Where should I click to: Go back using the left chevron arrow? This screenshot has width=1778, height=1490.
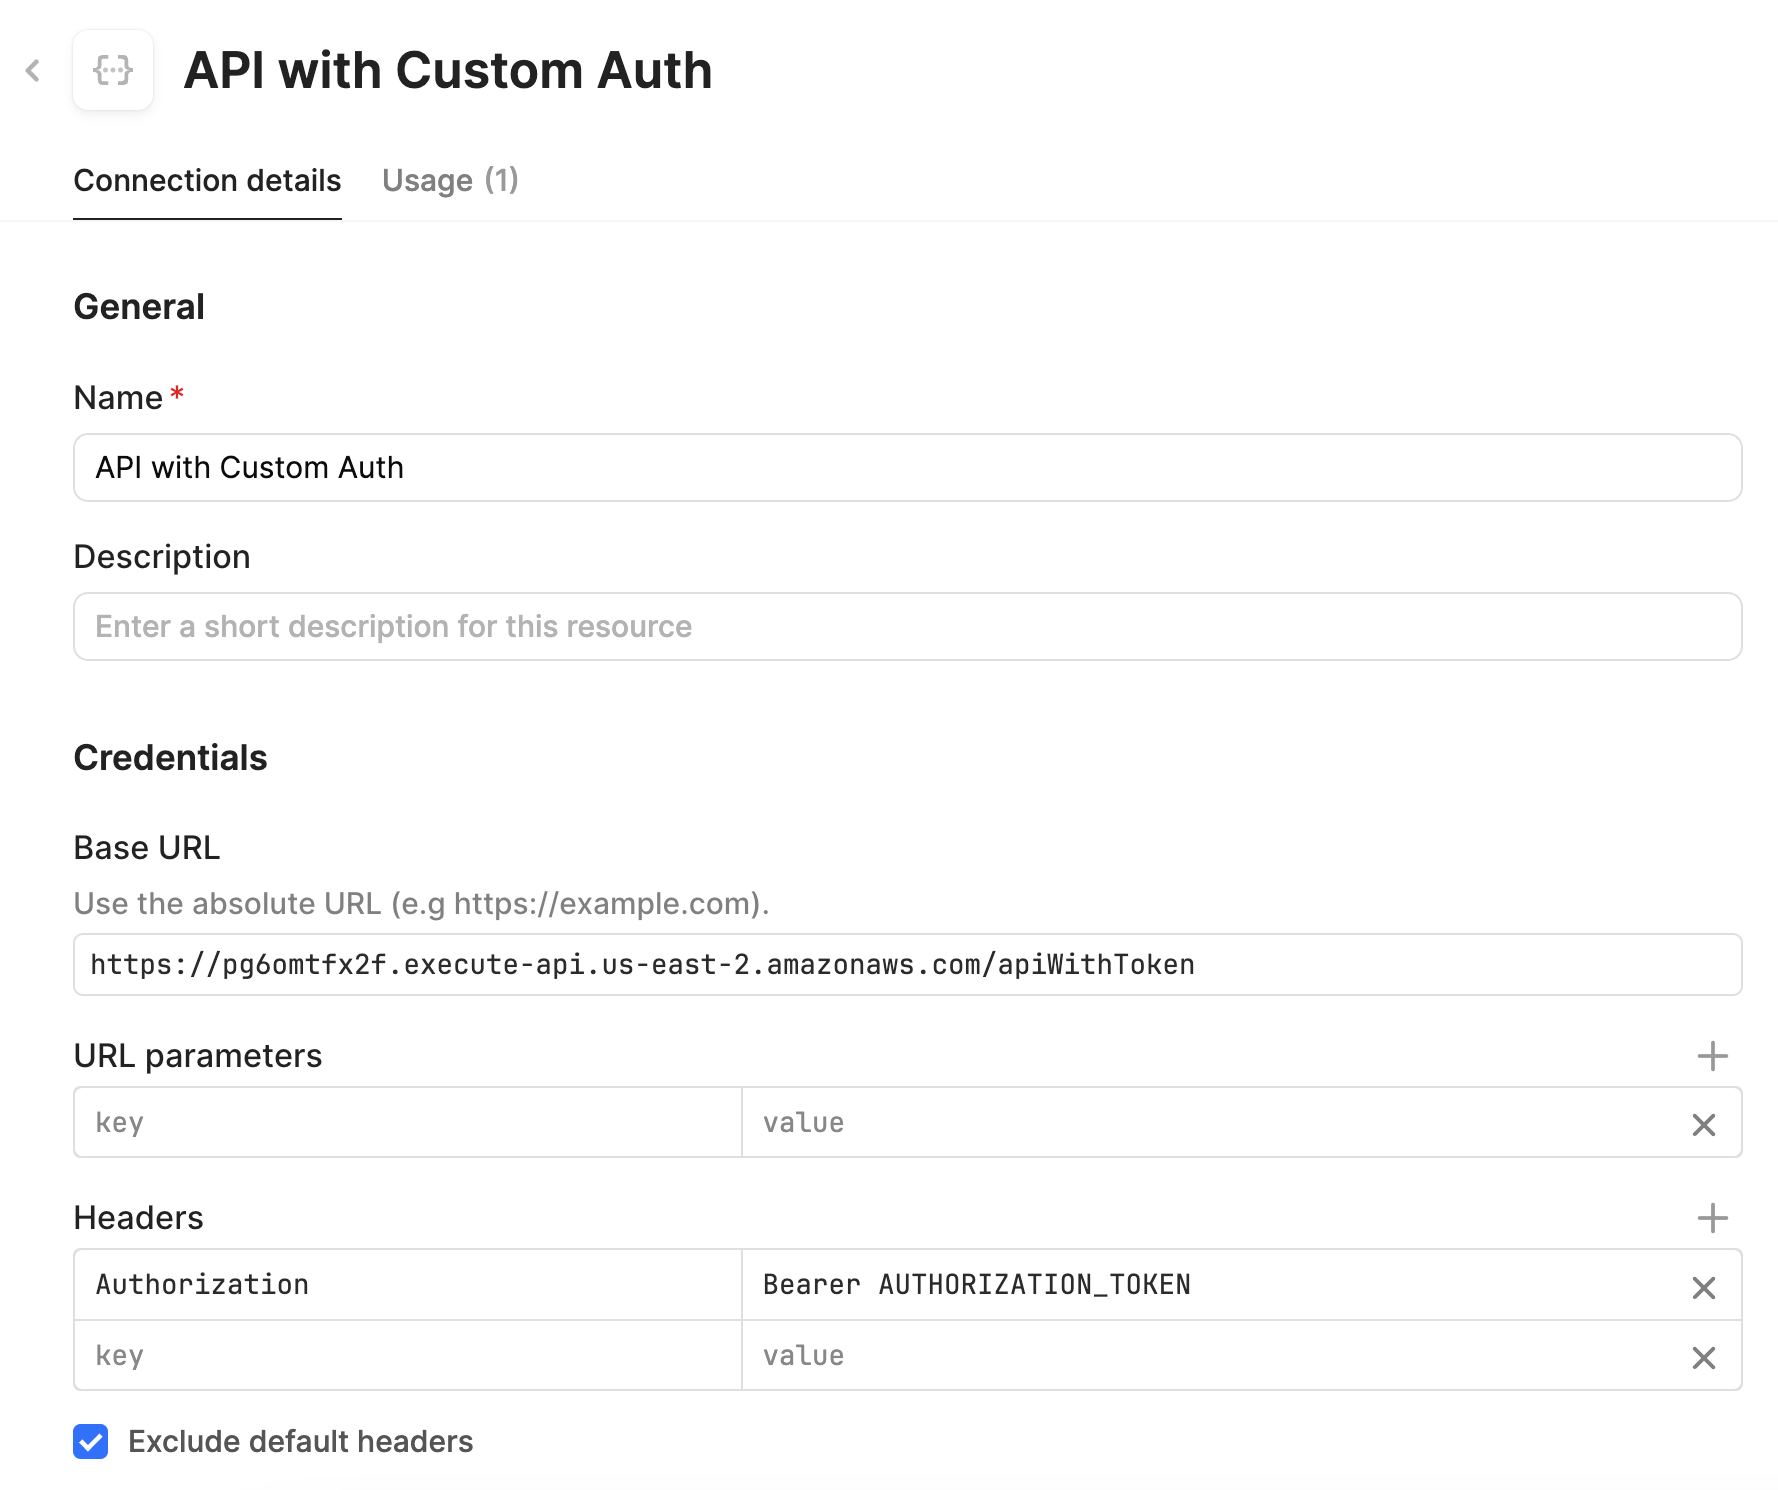pos(33,70)
